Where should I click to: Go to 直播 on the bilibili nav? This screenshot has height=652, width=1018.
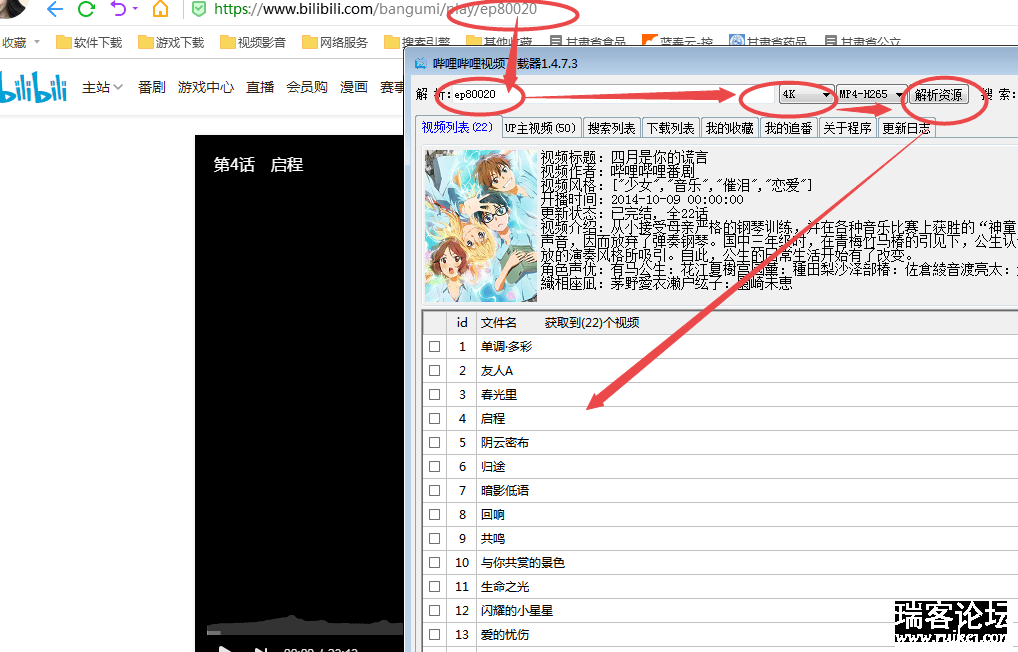click(x=260, y=87)
